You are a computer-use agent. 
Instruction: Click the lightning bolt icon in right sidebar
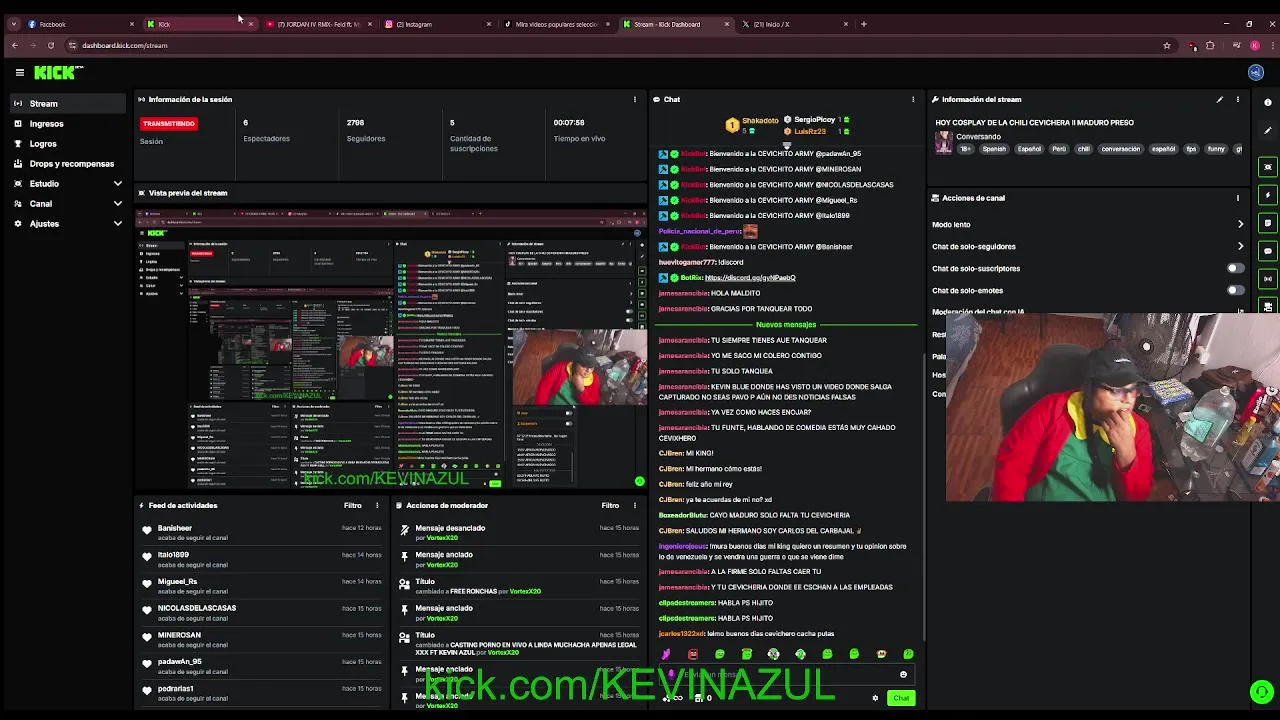[x=1268, y=195]
